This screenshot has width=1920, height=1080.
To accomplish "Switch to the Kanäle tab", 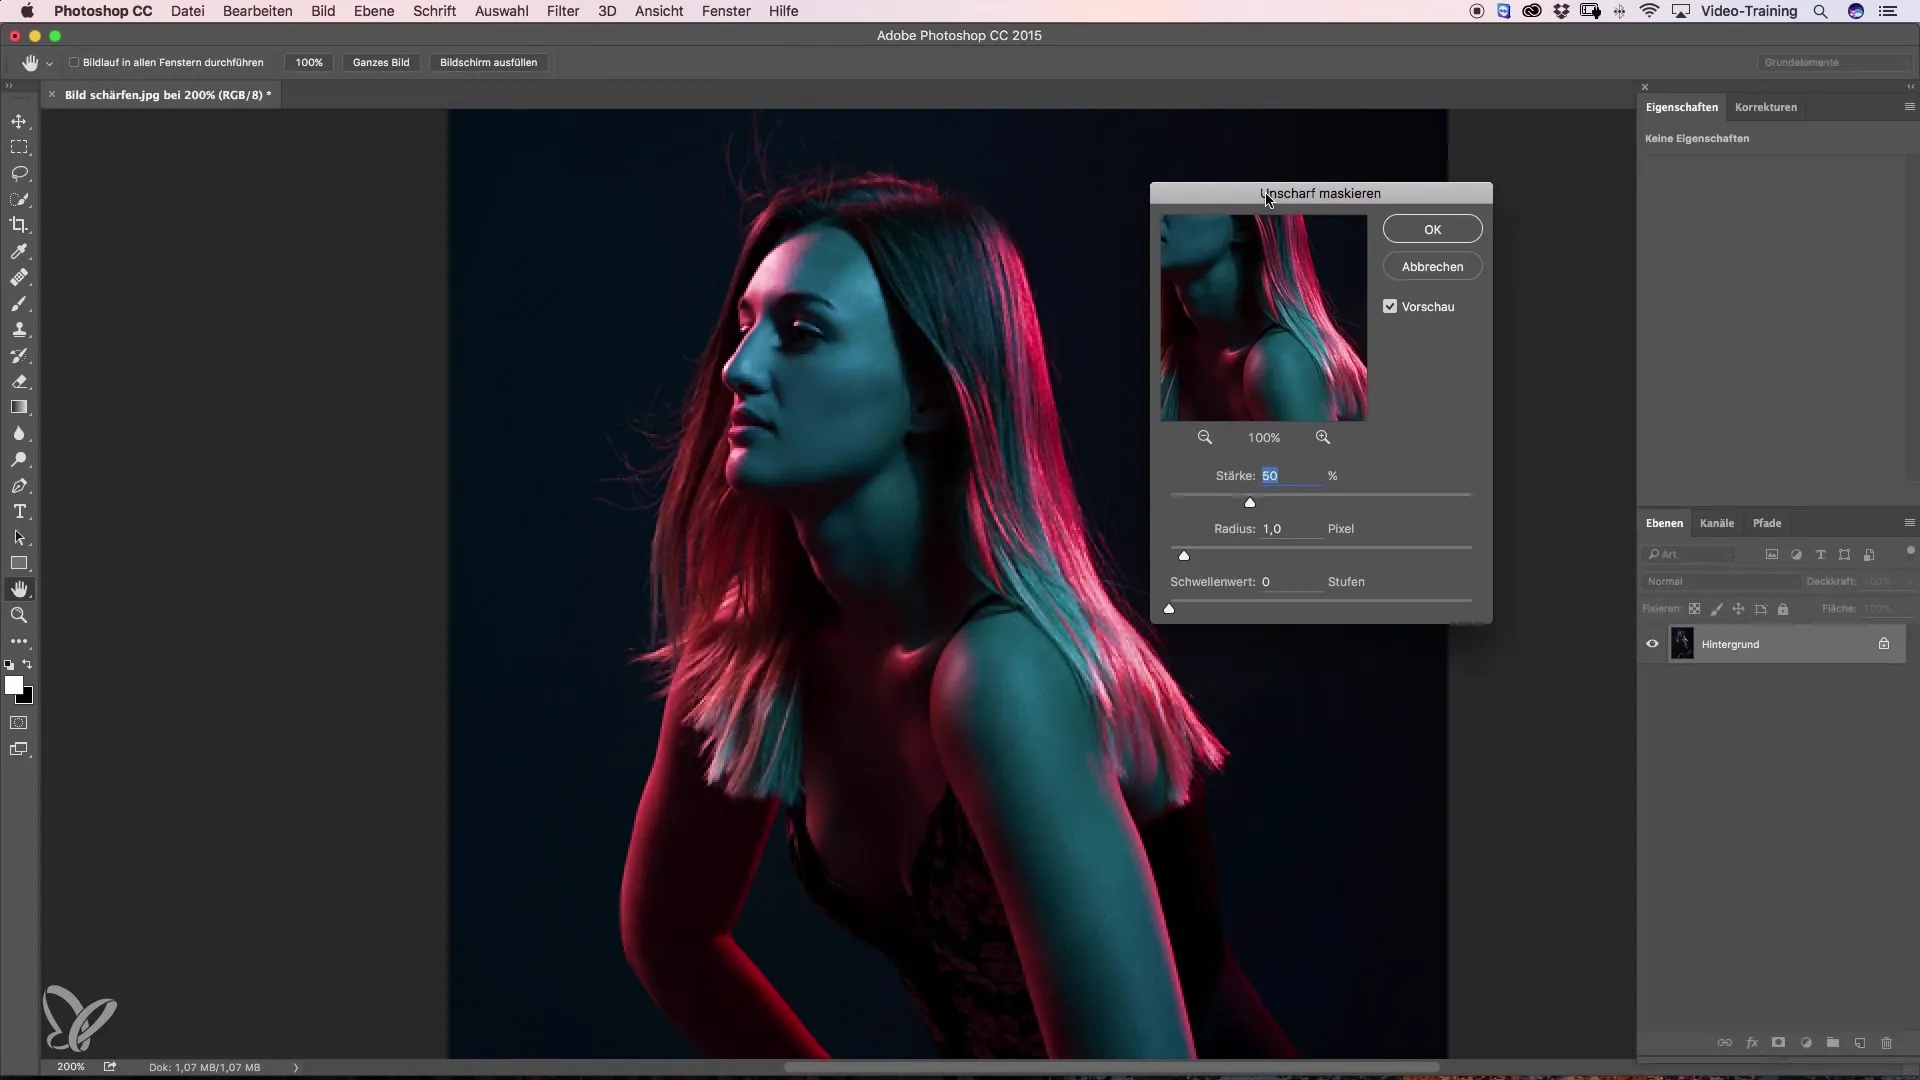I will coord(1717,523).
